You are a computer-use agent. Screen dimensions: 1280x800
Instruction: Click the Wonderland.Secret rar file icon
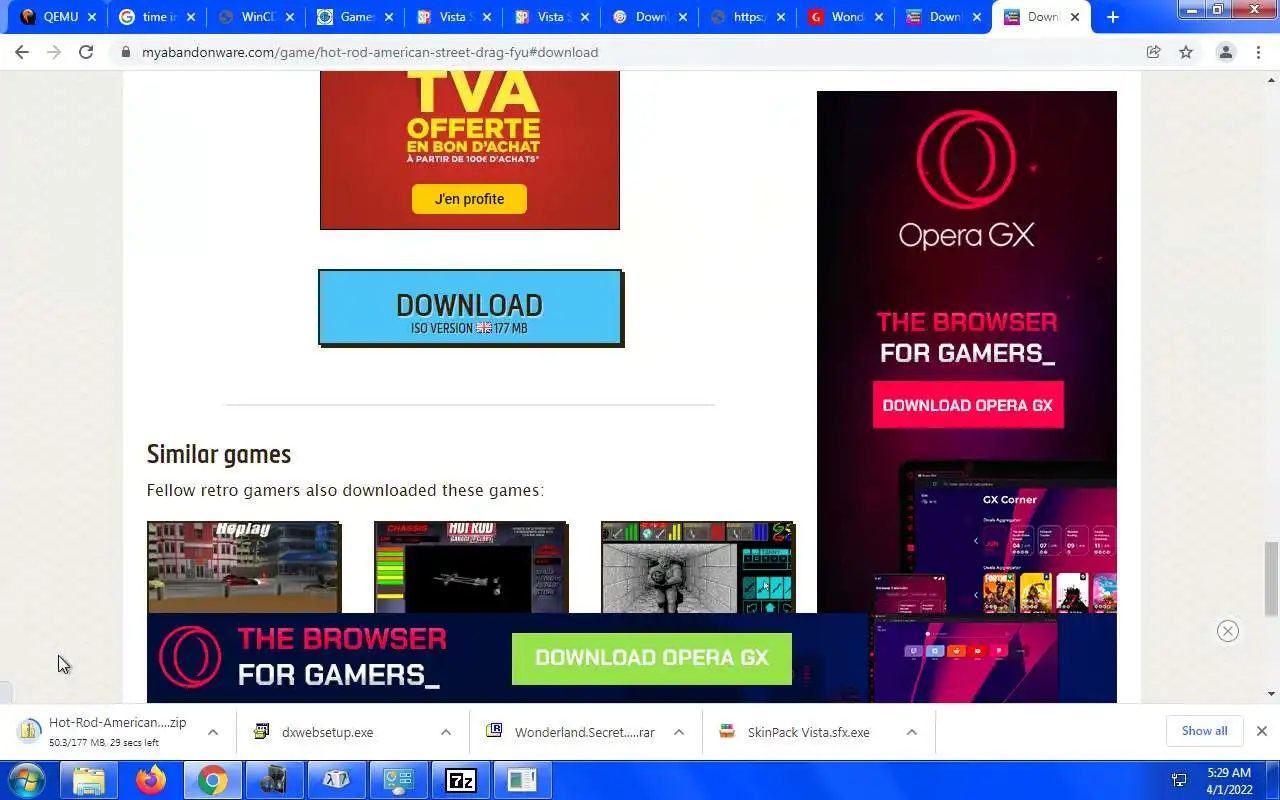pos(494,731)
